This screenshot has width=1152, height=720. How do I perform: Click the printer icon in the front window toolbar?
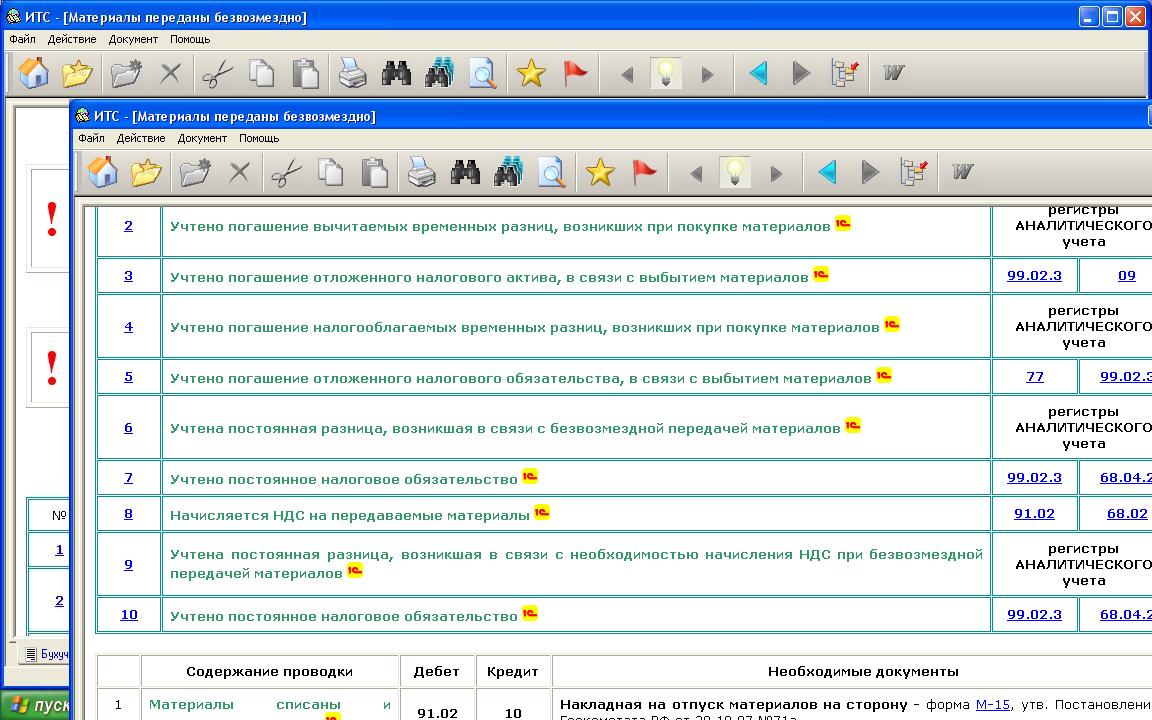pos(421,172)
